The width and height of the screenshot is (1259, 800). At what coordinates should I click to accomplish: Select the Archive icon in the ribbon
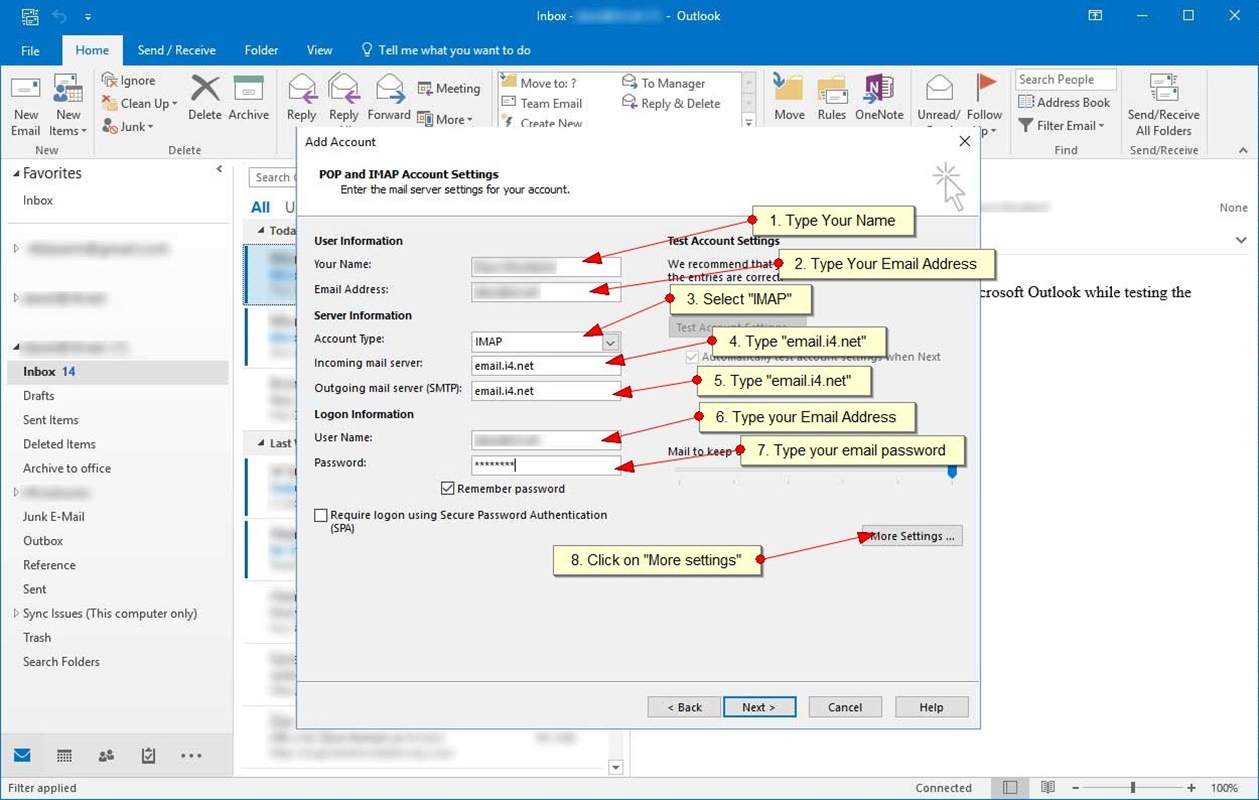tap(249, 97)
